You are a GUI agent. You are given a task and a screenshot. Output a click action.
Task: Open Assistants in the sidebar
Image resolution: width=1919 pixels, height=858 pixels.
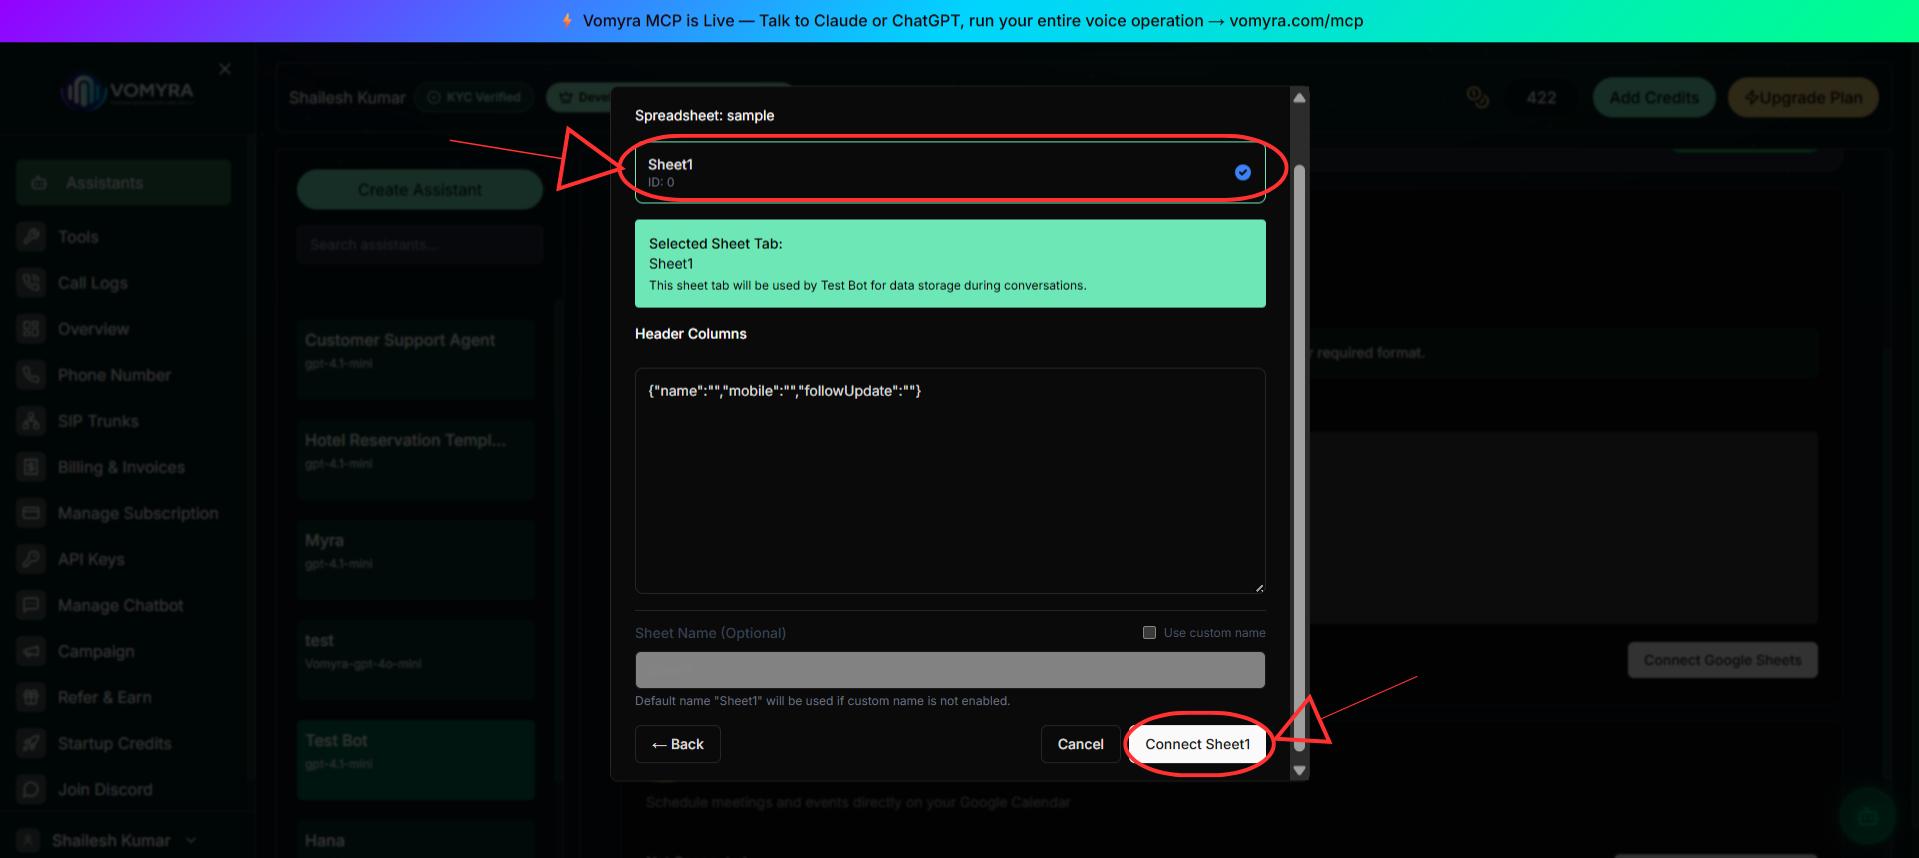[x=123, y=183]
